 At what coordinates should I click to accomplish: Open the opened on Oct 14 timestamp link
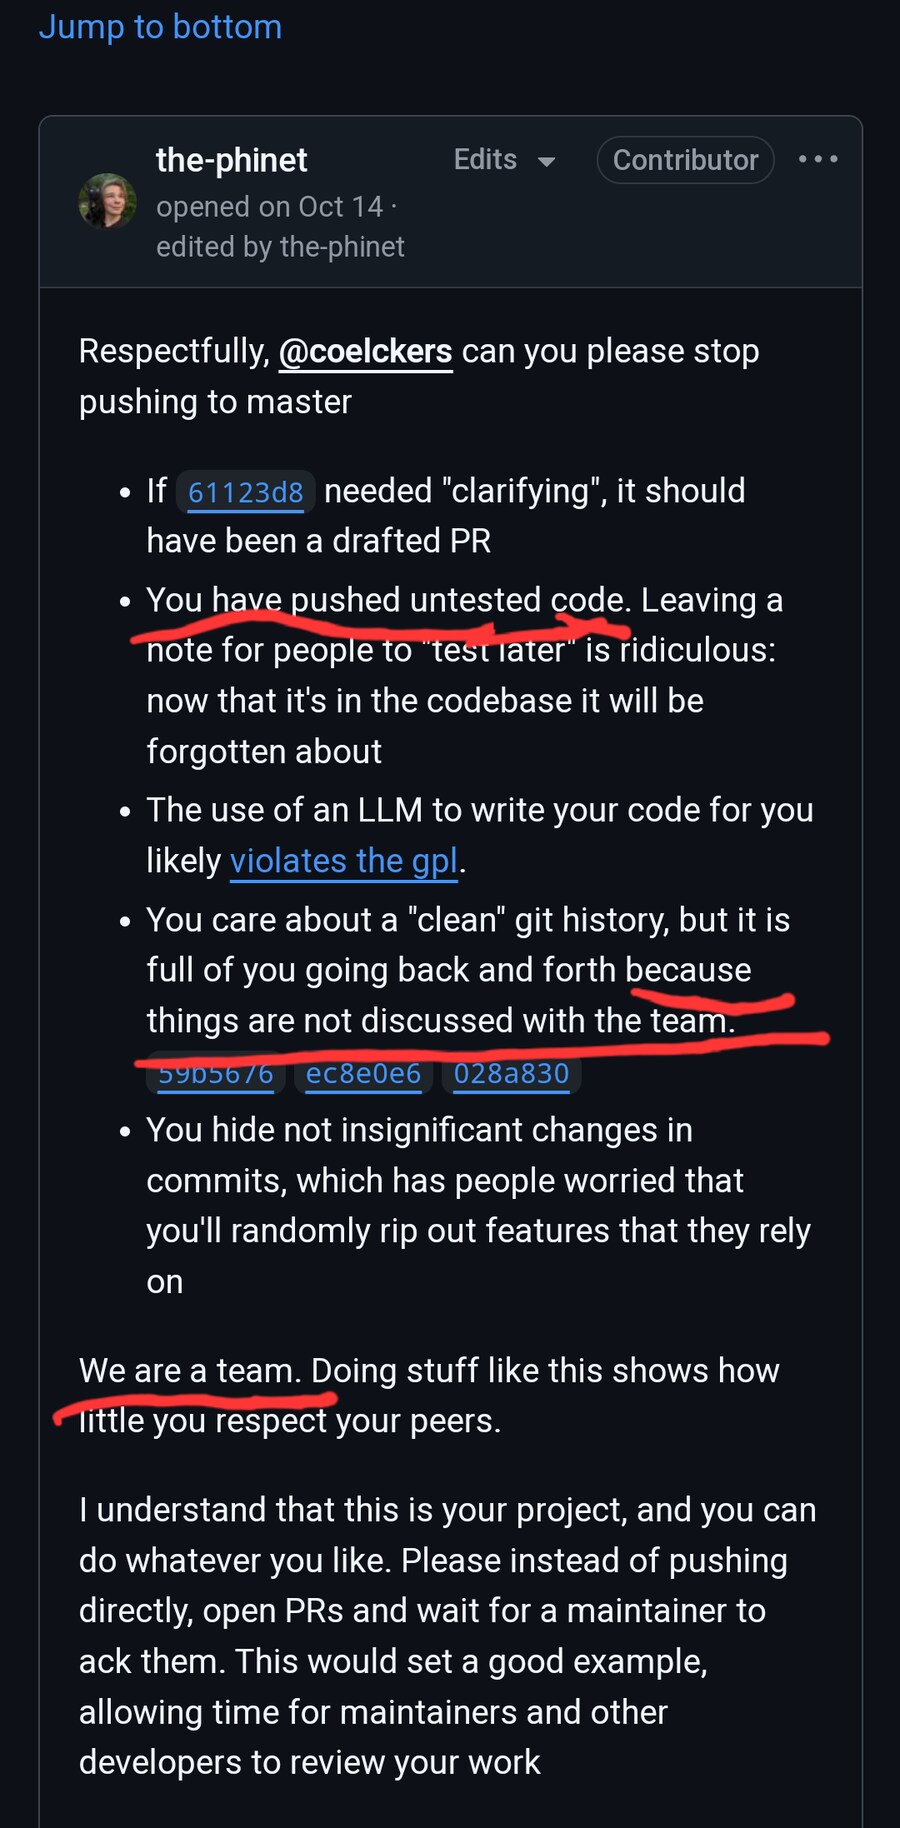coord(268,206)
